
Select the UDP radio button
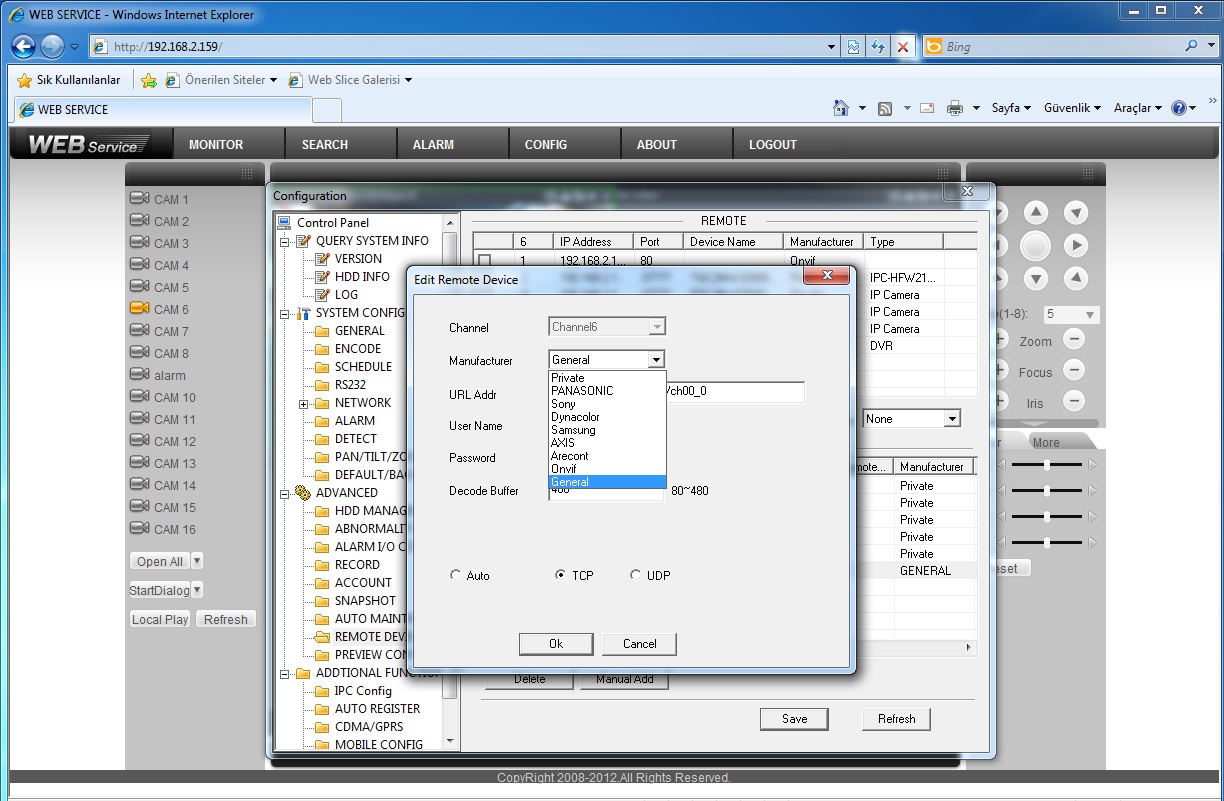tap(636, 575)
